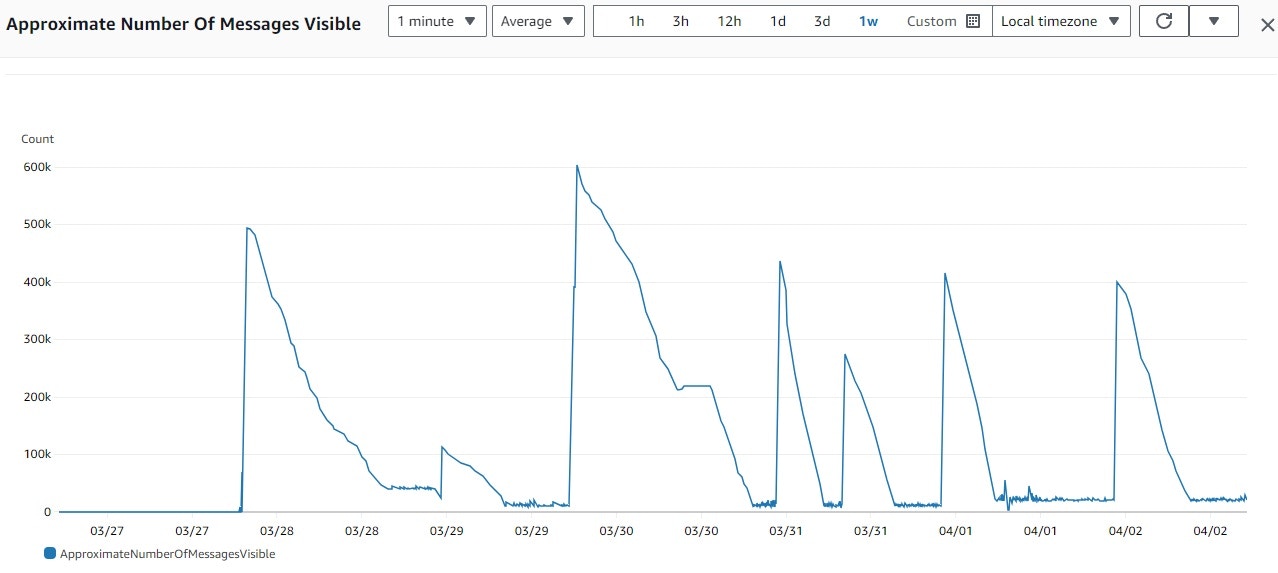Click the ApproximateNumberOfMessagesVisible legend label
The image size is (1278, 573).
click(x=167, y=553)
